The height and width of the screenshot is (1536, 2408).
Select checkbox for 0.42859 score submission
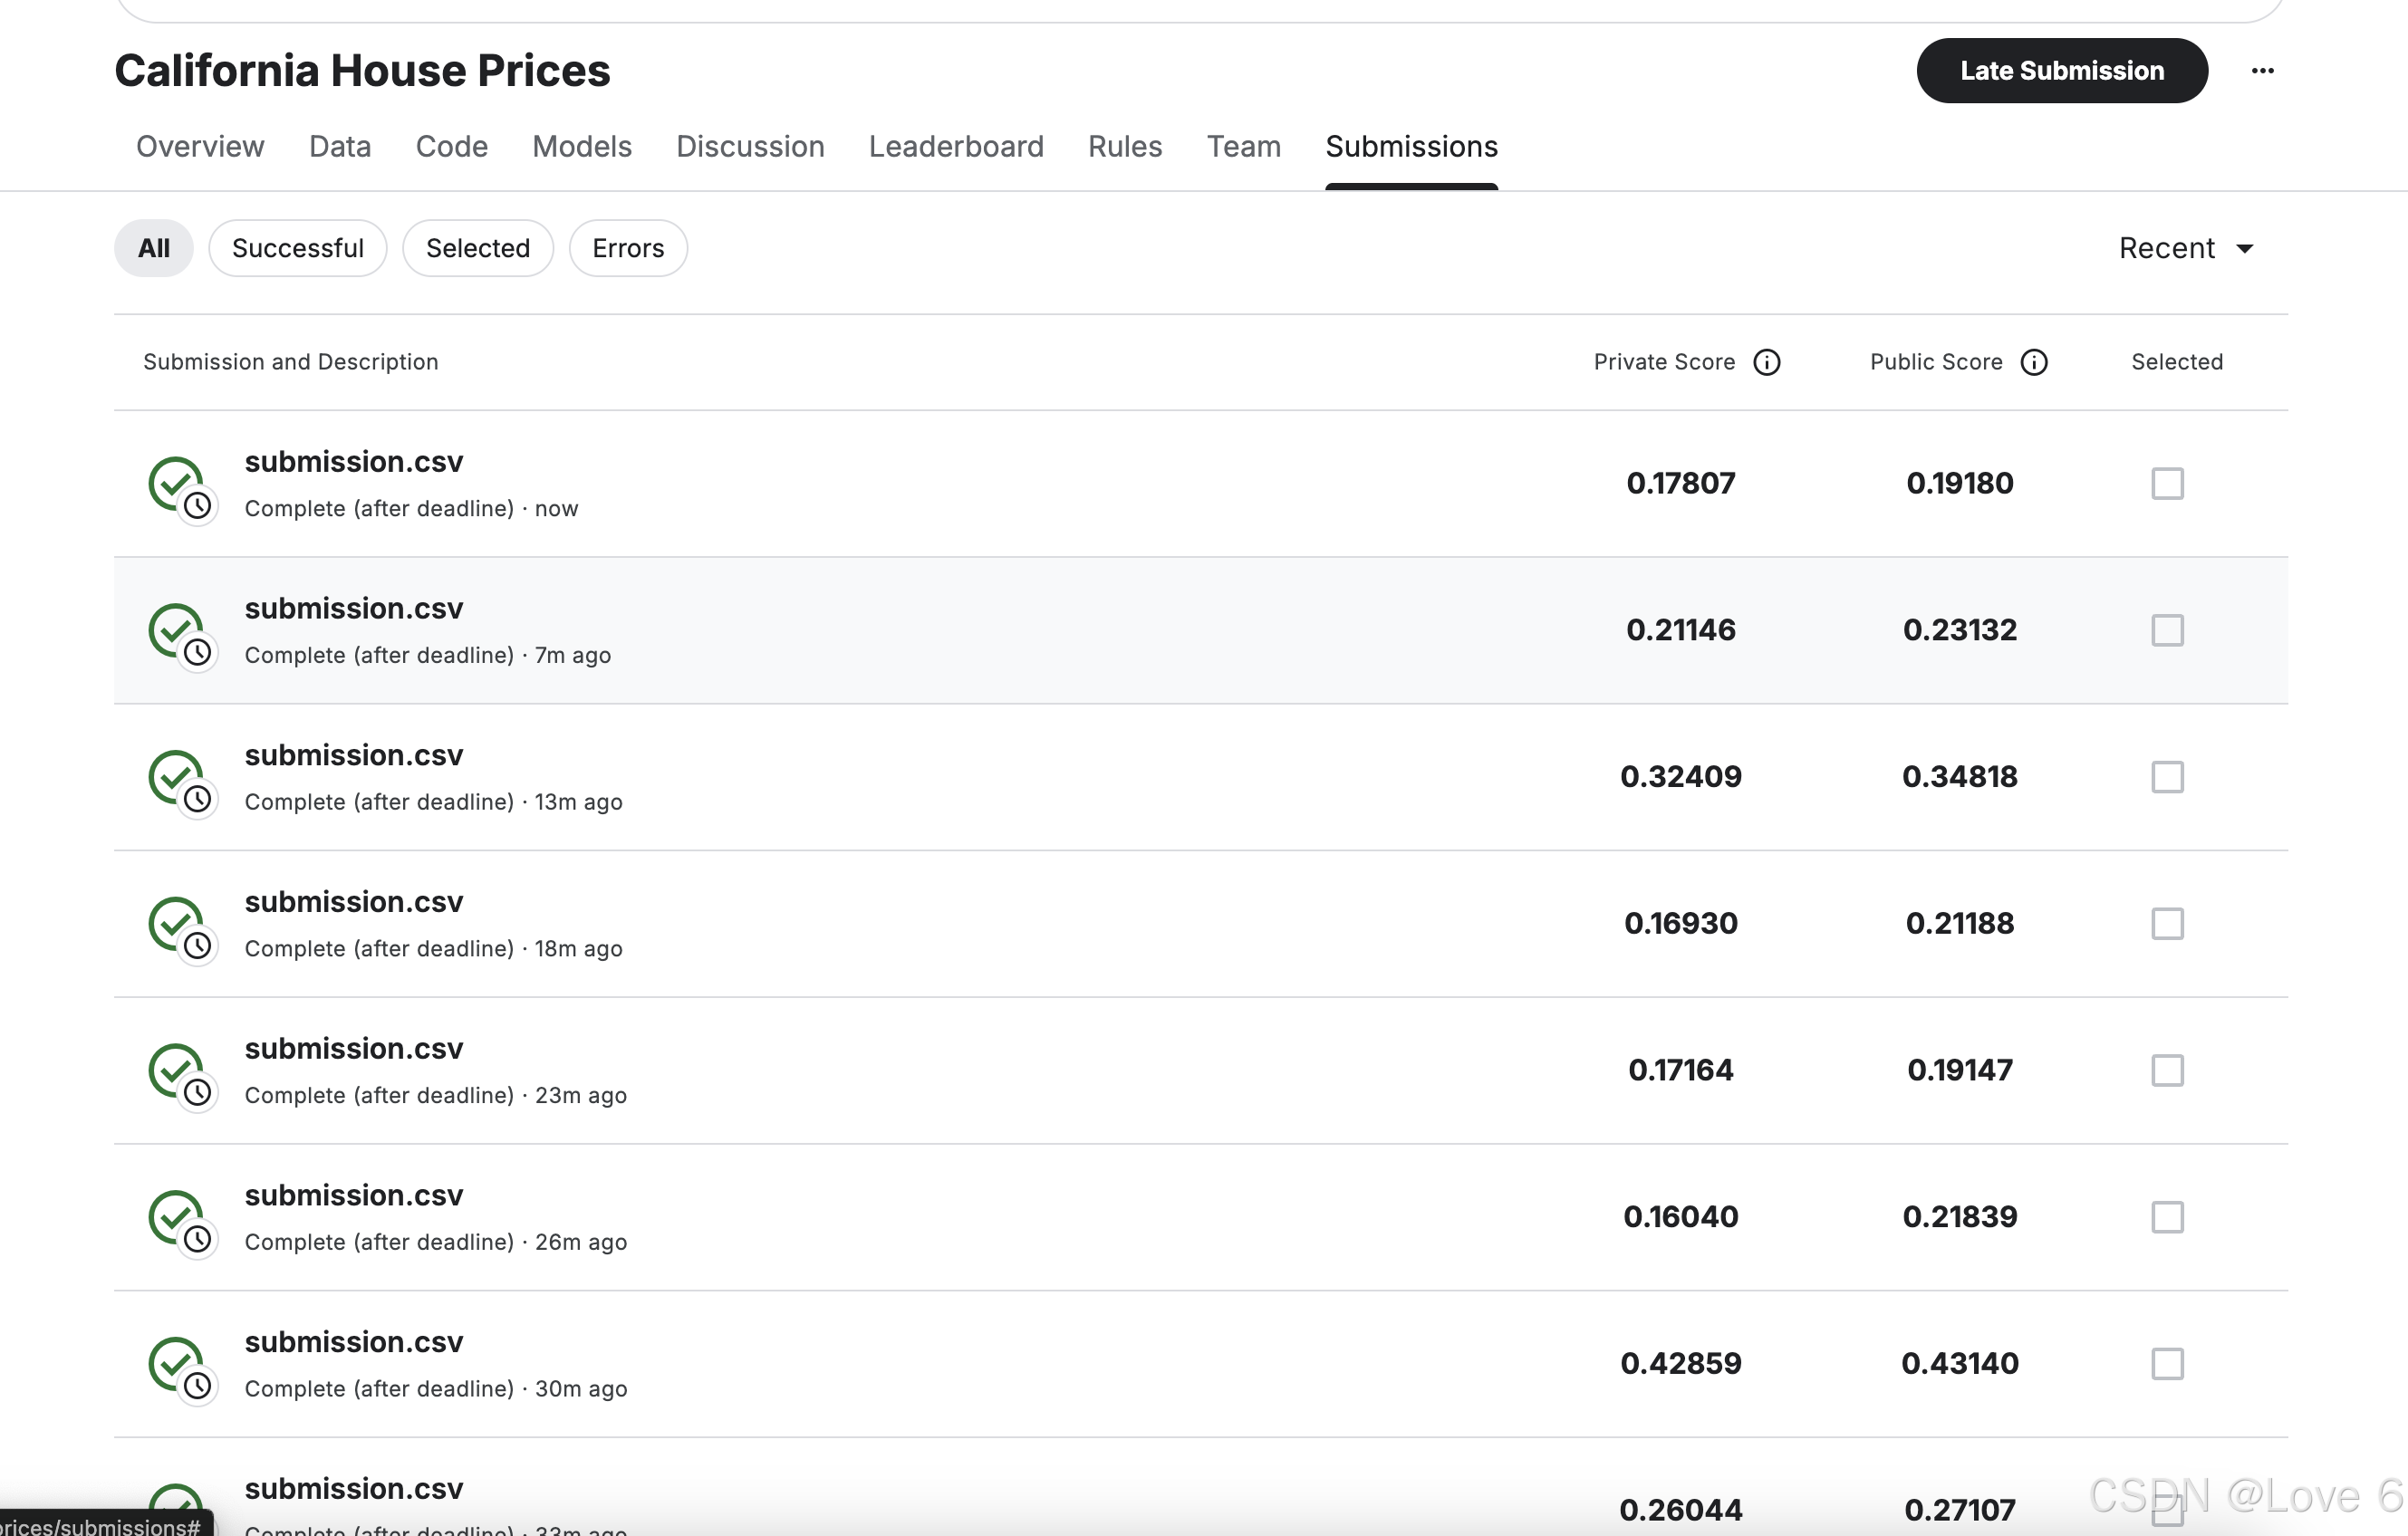click(x=2167, y=1364)
